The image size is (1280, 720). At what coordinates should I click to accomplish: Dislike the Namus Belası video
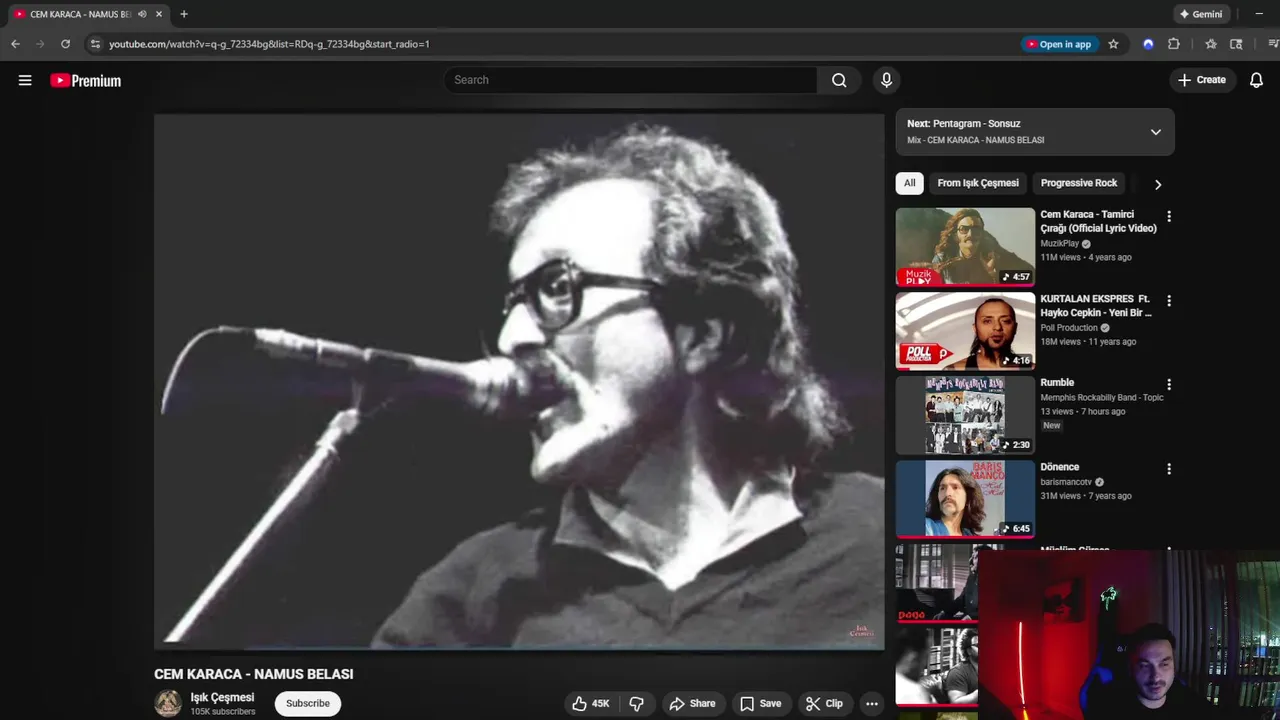[636, 703]
